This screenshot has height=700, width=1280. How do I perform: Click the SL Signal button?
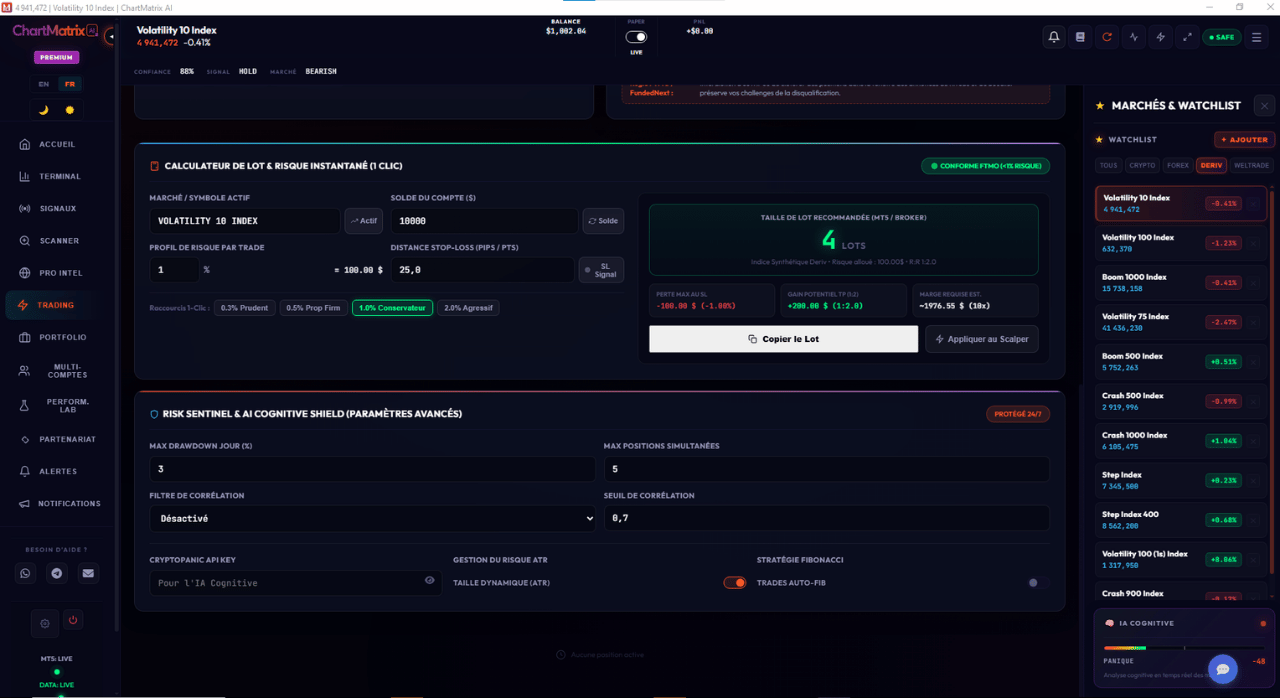point(601,270)
